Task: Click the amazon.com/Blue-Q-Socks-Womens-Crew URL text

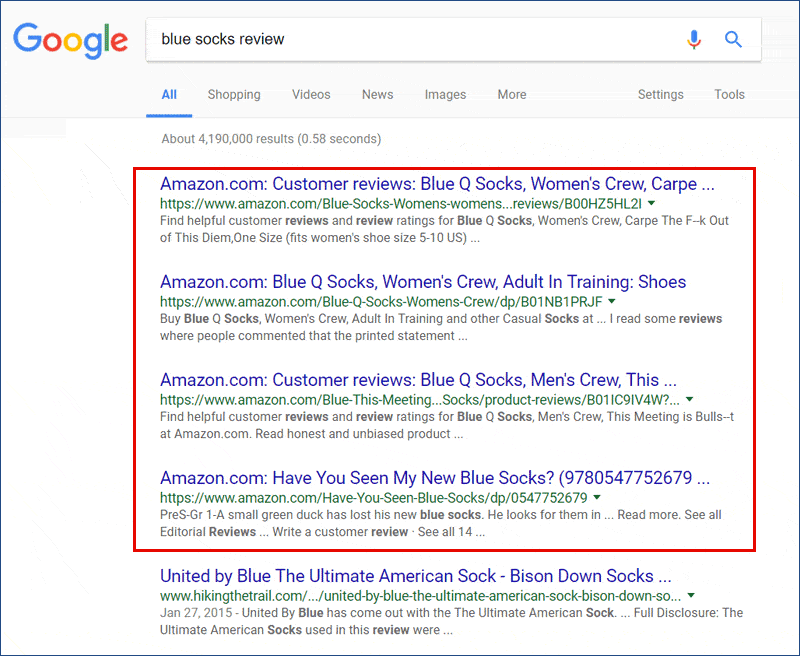Action: [x=381, y=301]
